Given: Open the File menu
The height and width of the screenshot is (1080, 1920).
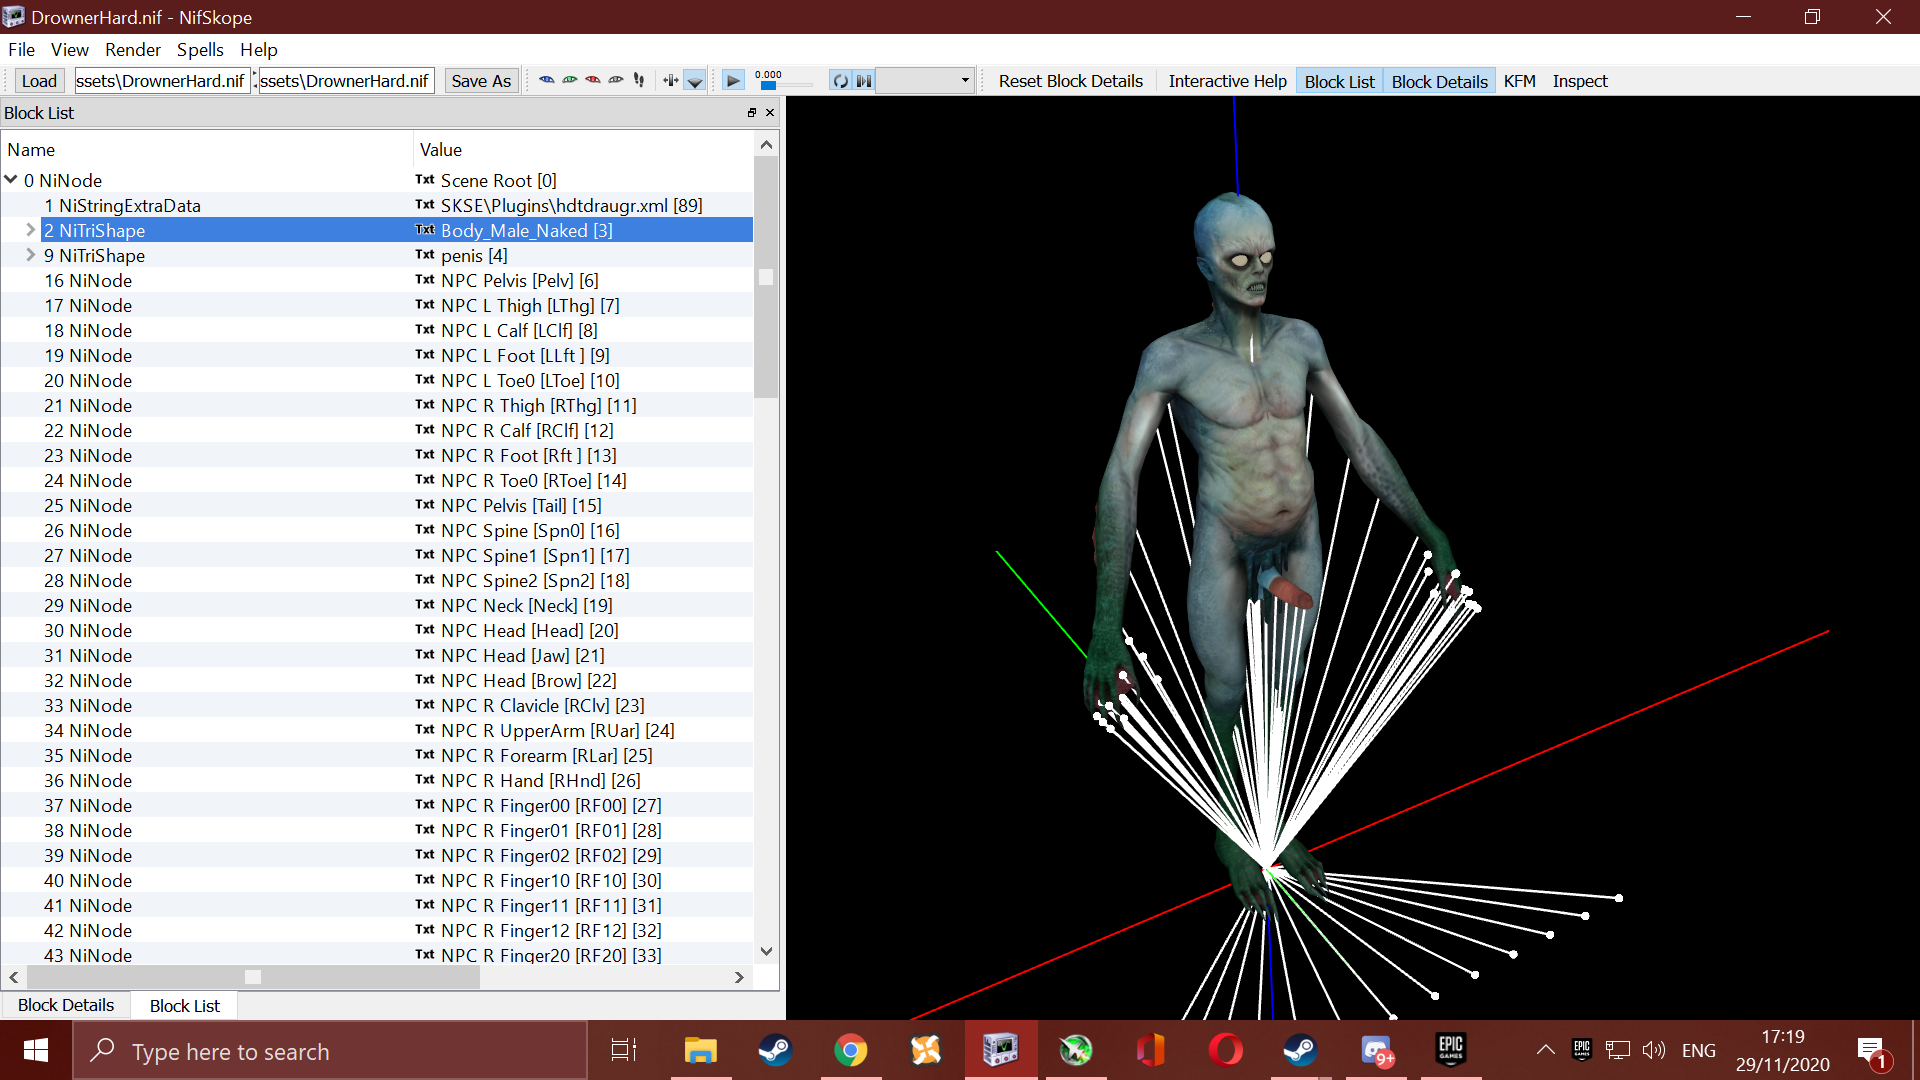Looking at the screenshot, I should pos(21,49).
